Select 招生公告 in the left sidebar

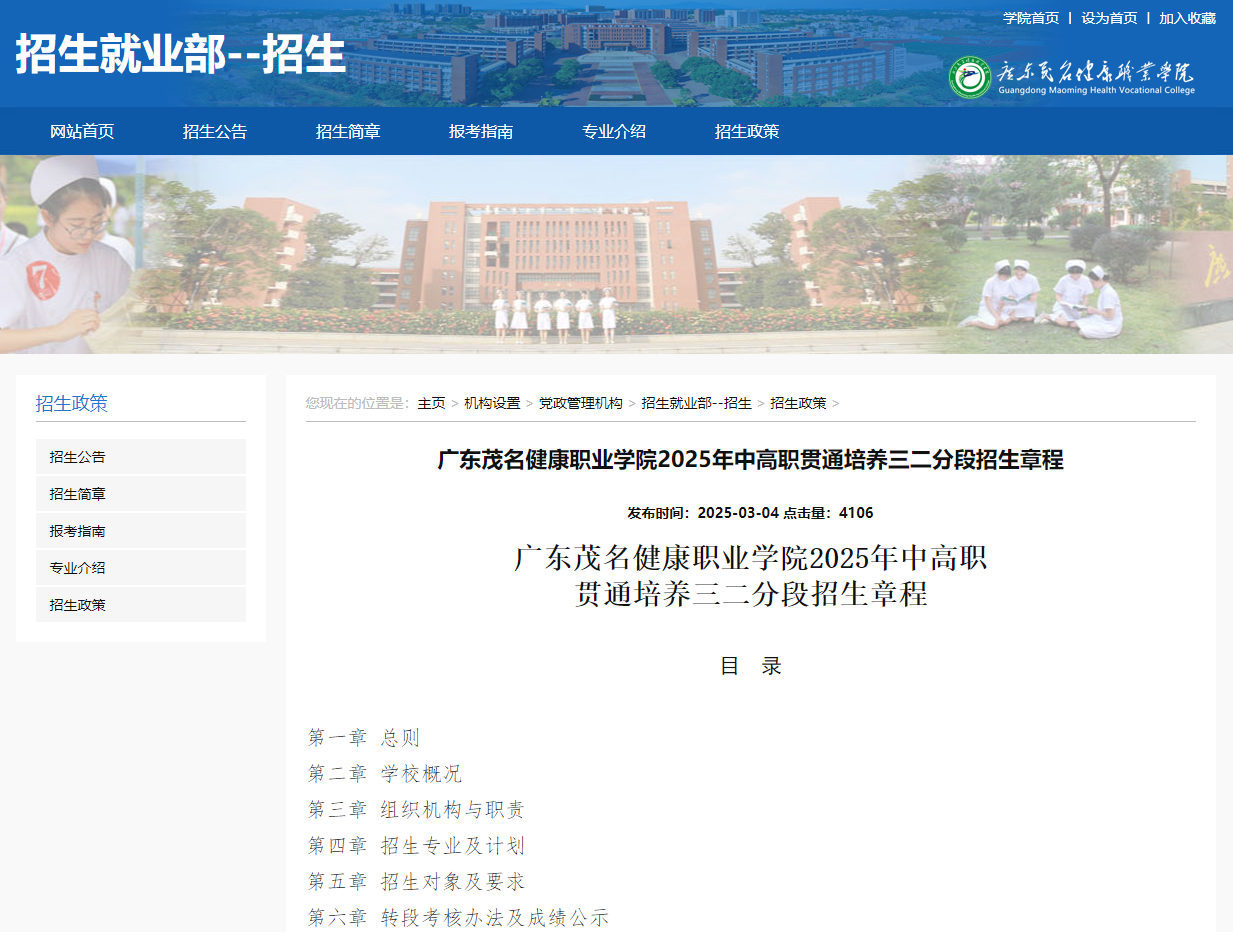(78, 456)
